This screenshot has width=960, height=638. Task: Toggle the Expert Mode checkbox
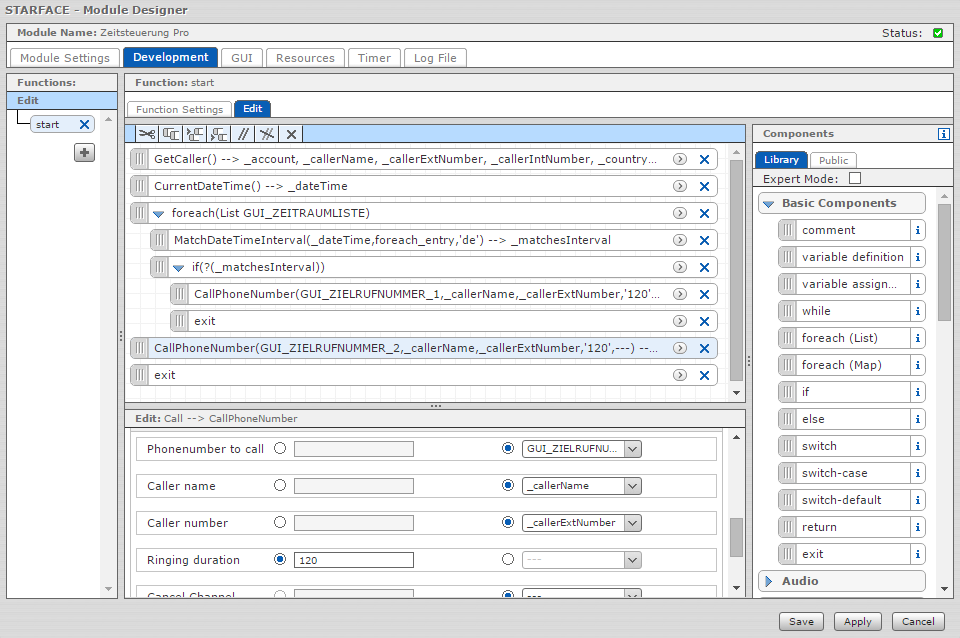coord(854,179)
